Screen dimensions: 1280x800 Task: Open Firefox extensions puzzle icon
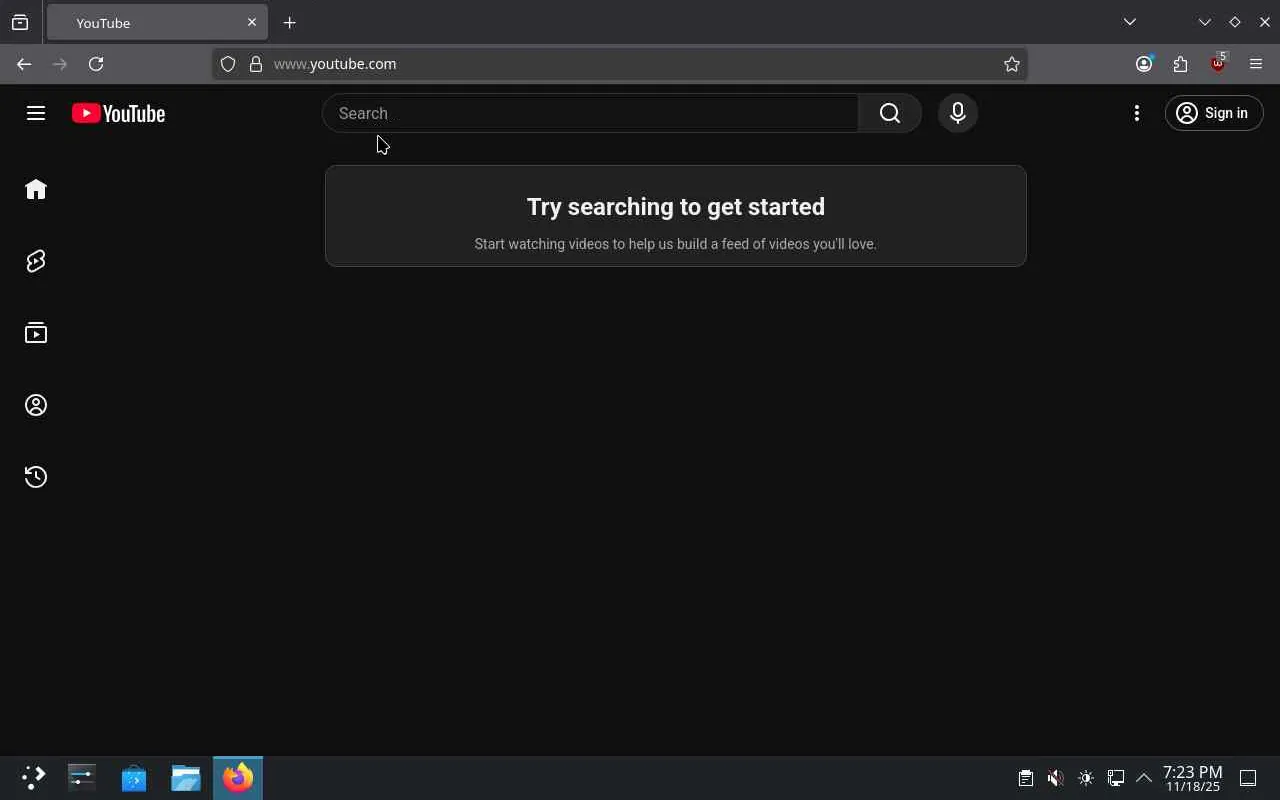(1181, 64)
